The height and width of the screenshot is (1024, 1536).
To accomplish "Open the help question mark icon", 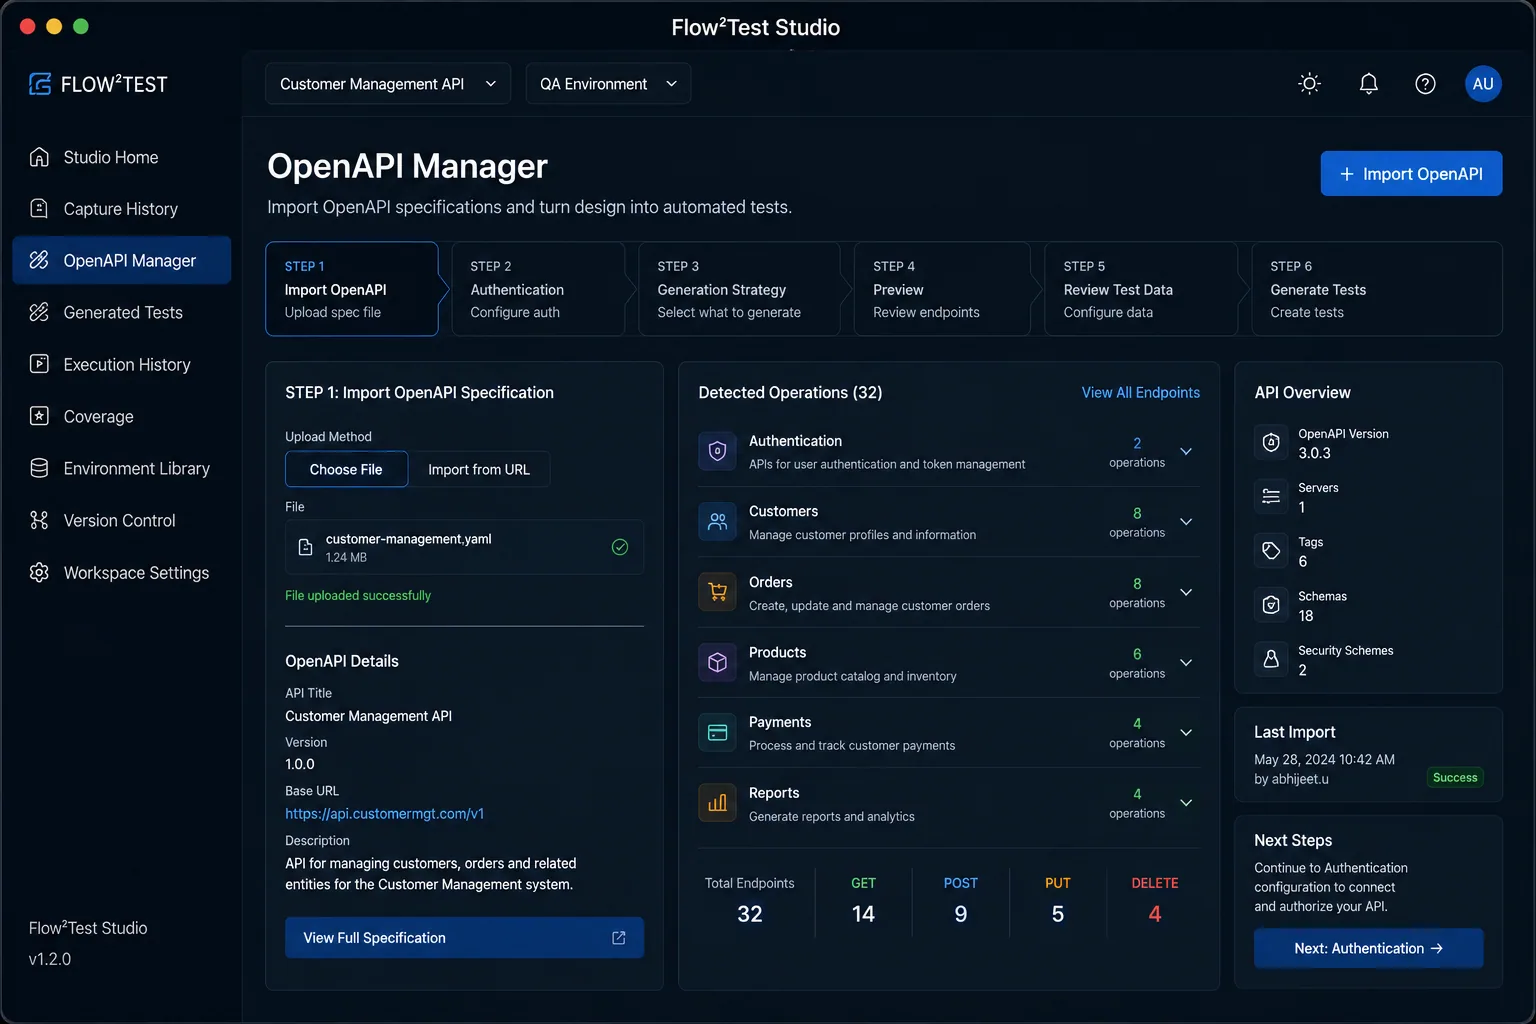I will [1425, 84].
